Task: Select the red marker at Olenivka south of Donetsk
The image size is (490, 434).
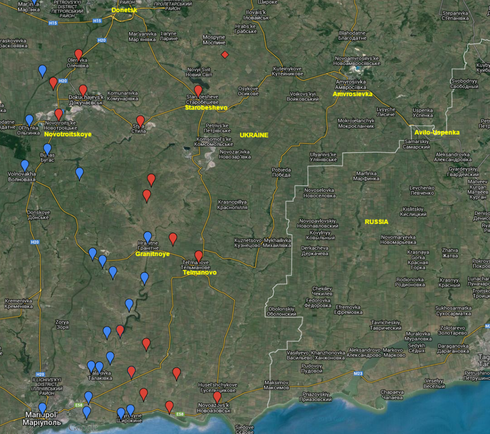Action: (78, 55)
